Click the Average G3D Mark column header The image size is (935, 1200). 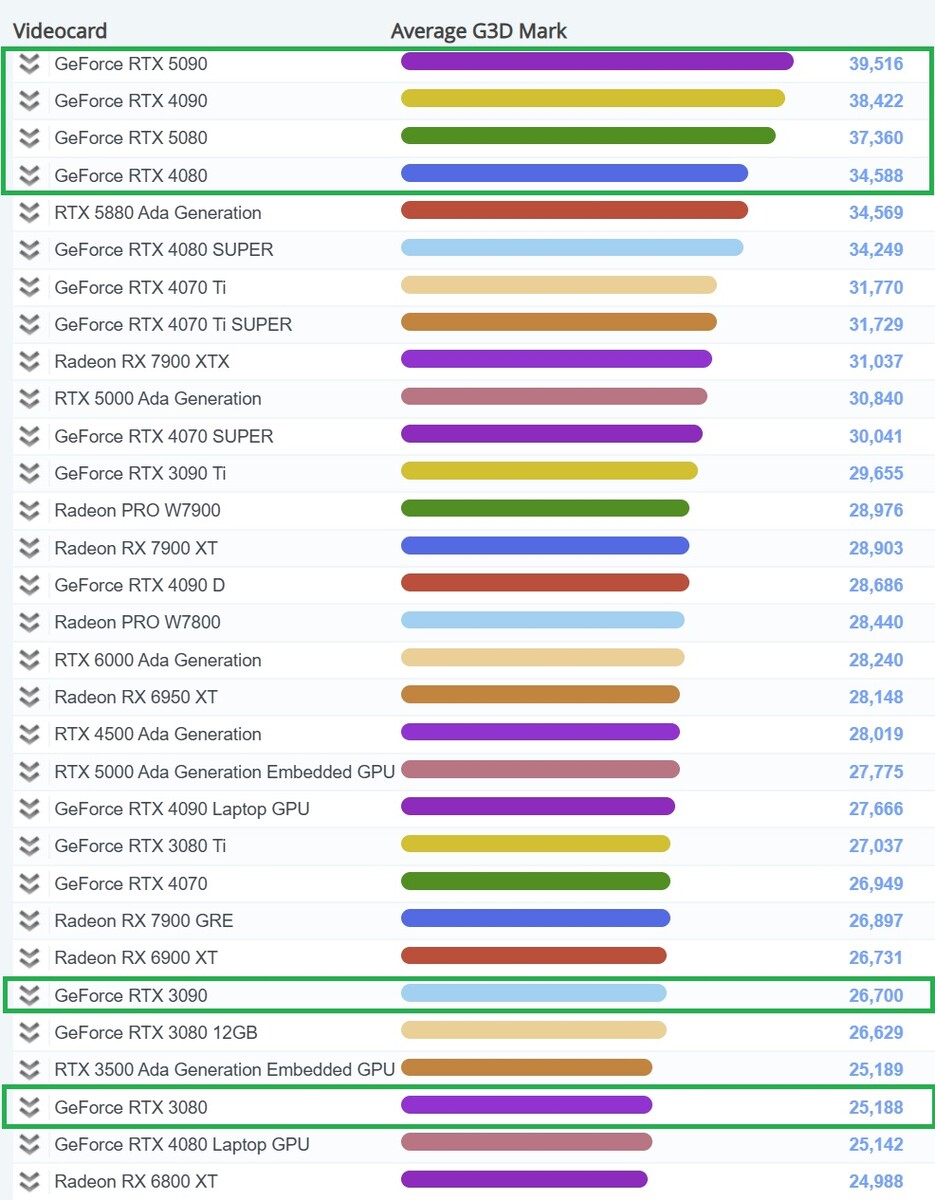(479, 31)
